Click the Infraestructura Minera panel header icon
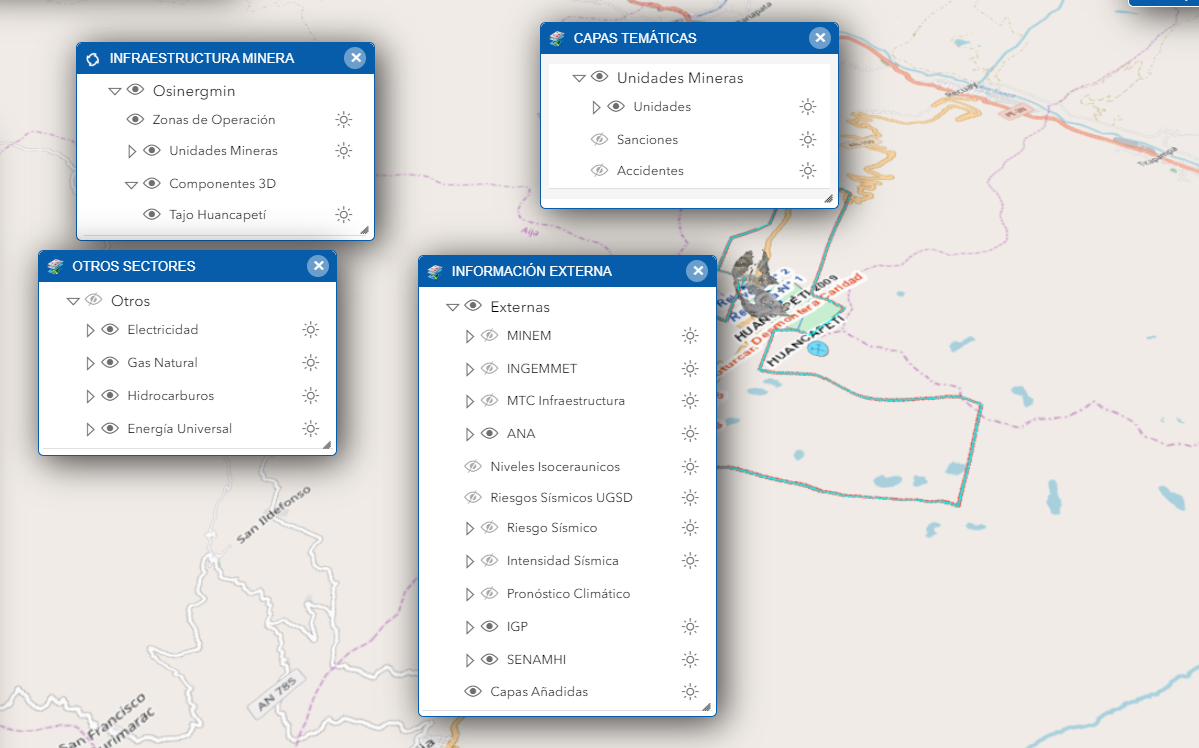This screenshot has width=1199, height=748. pos(93,59)
